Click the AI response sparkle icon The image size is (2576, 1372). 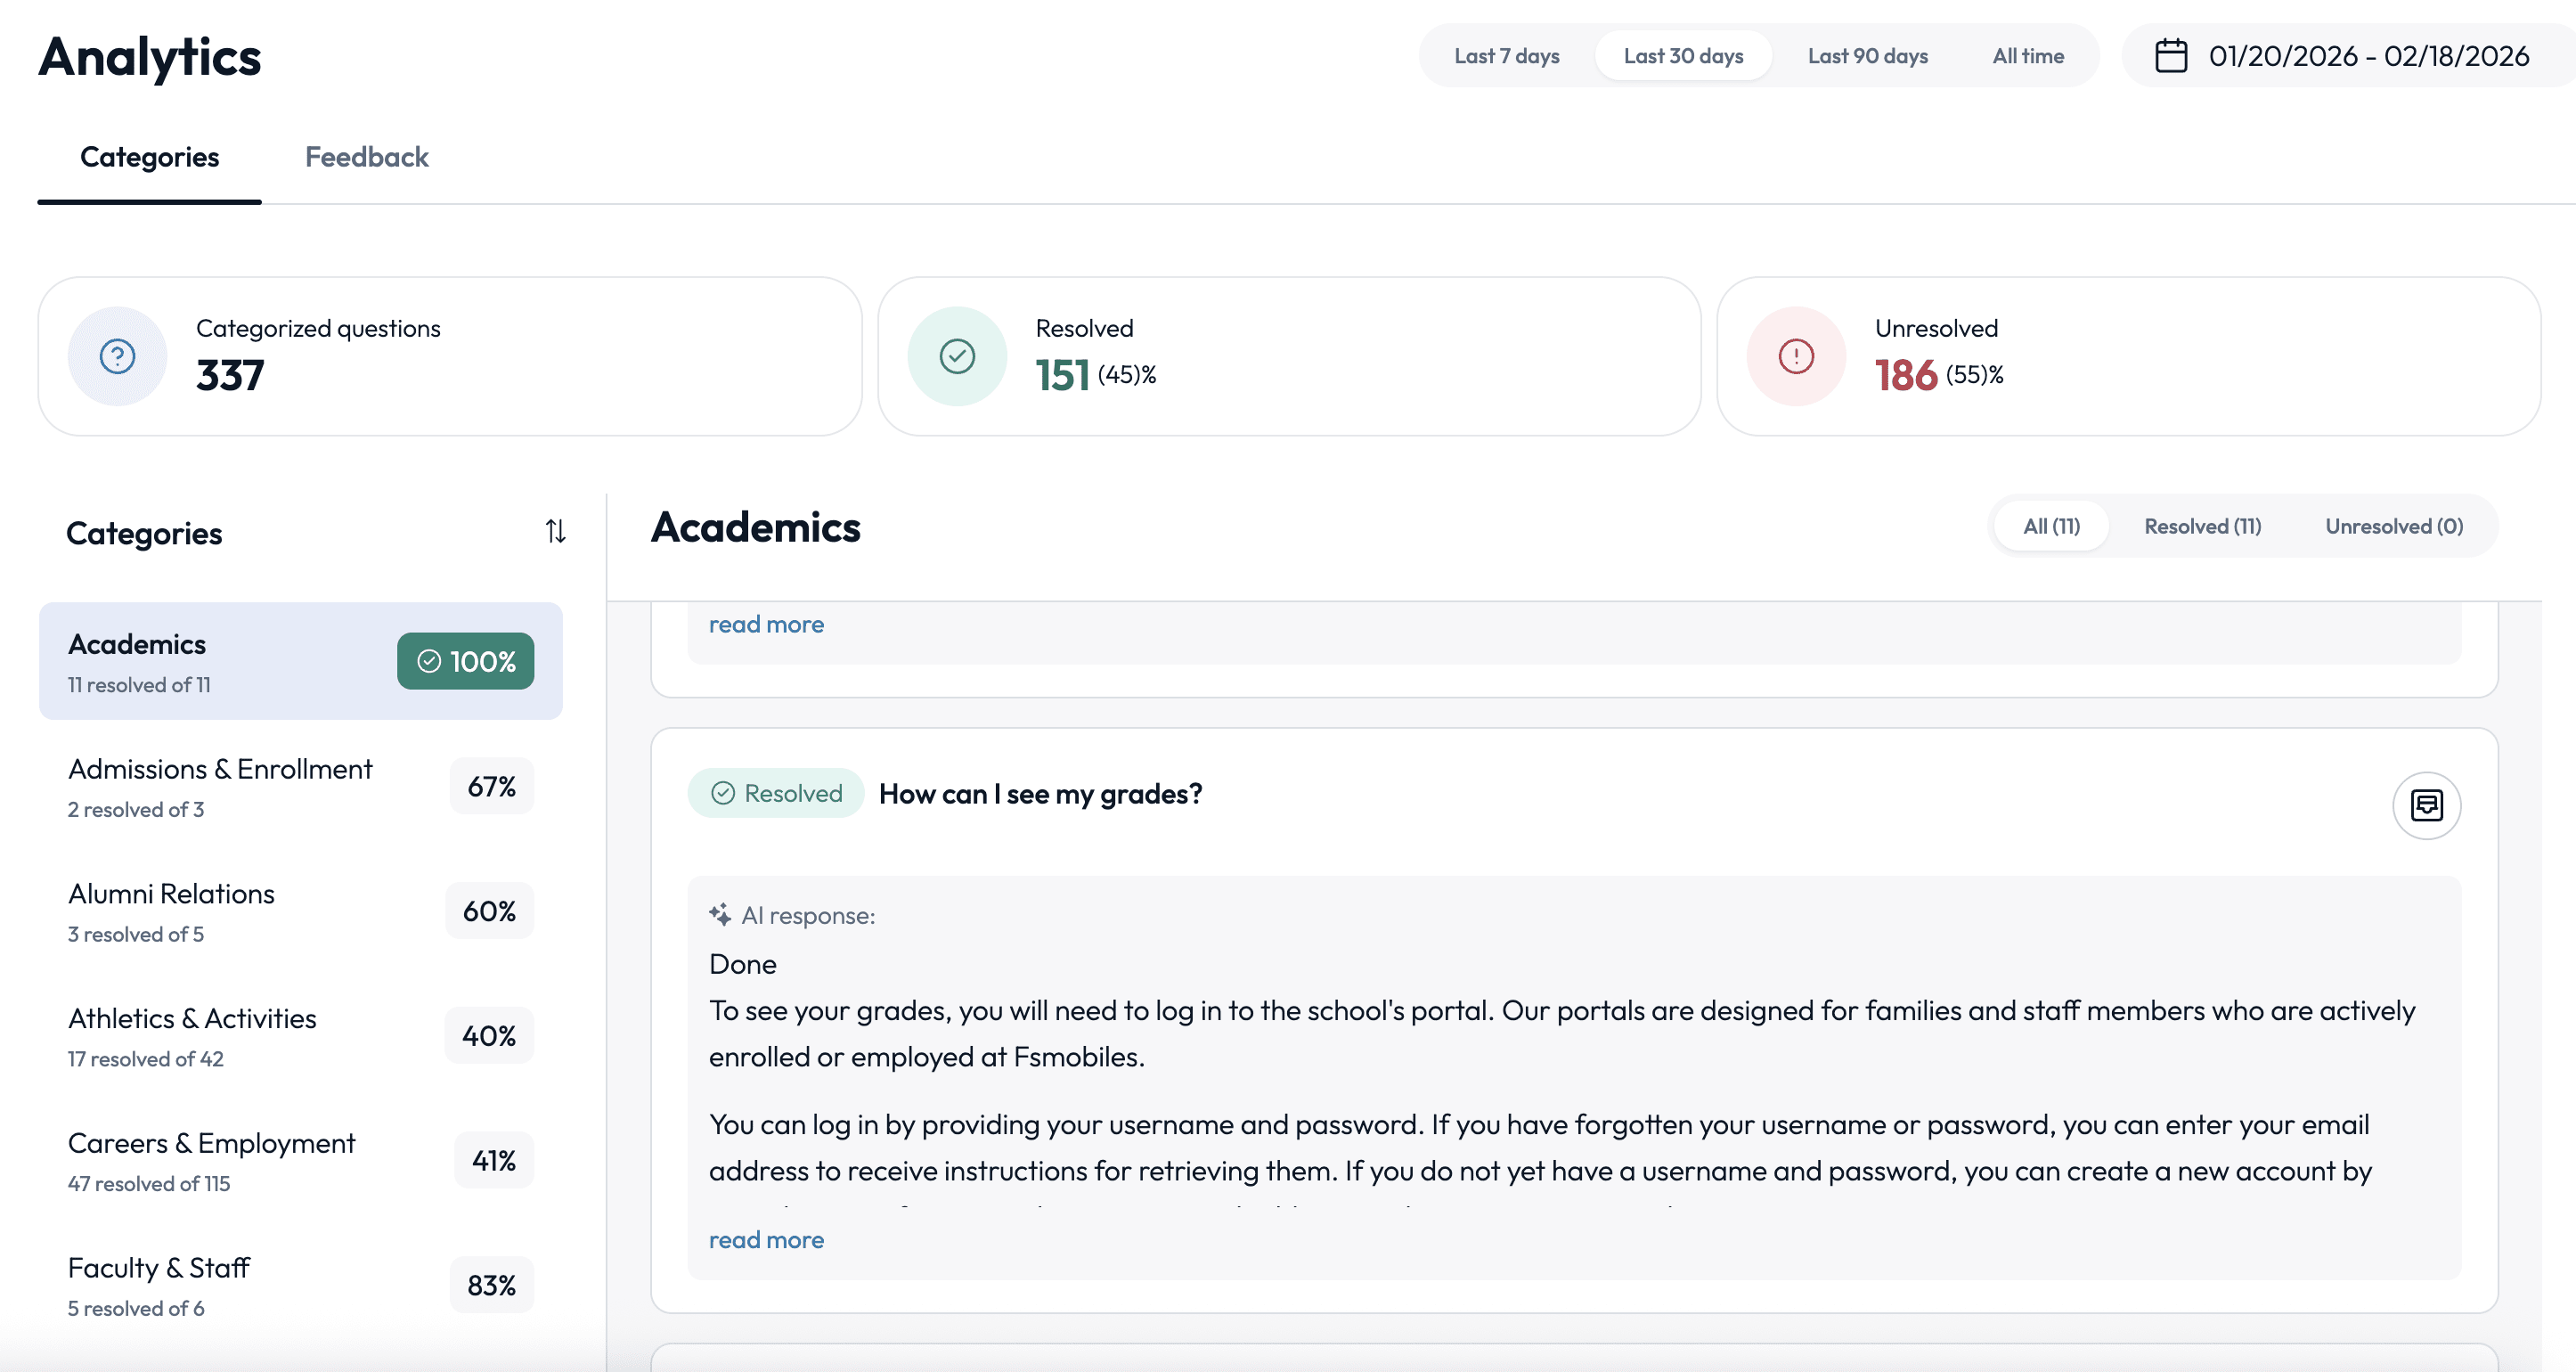pos(720,915)
